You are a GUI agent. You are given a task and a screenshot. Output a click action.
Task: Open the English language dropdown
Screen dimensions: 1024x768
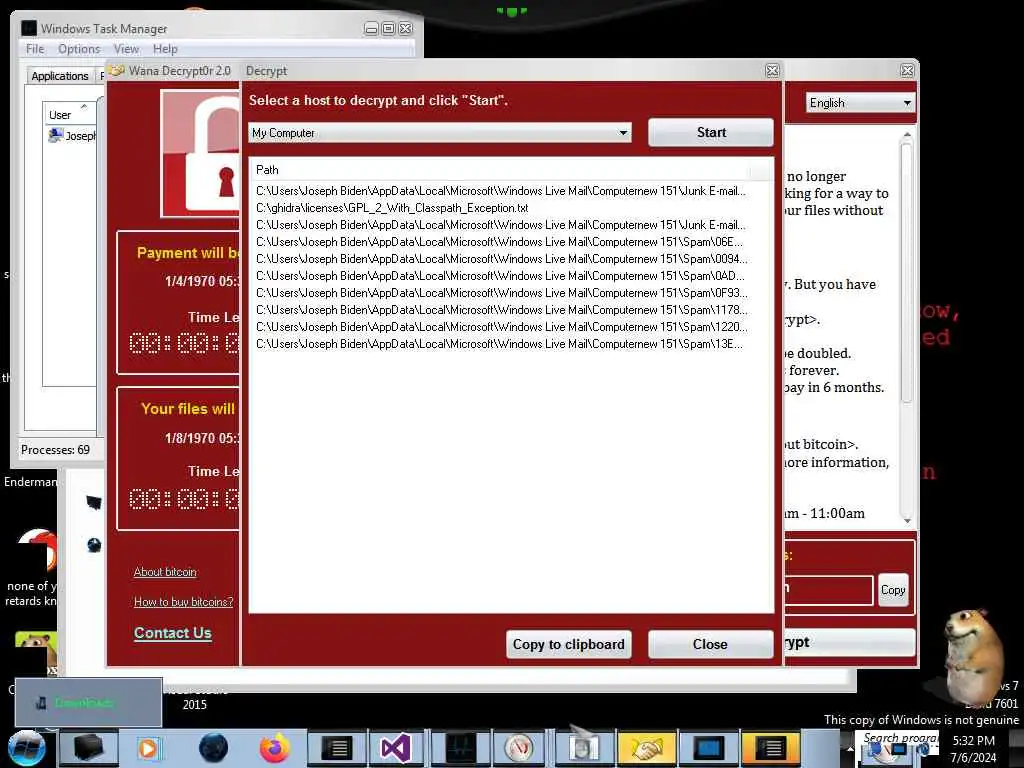pos(860,103)
